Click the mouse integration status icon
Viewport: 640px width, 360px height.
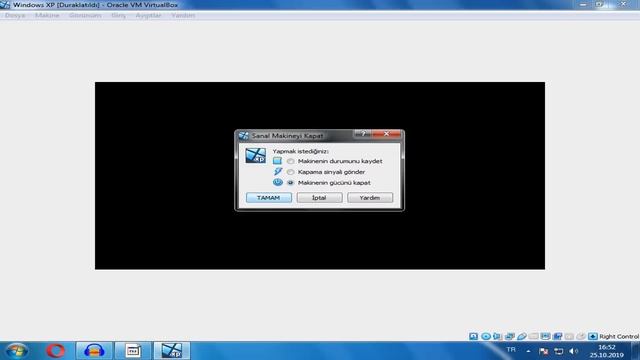coord(581,336)
